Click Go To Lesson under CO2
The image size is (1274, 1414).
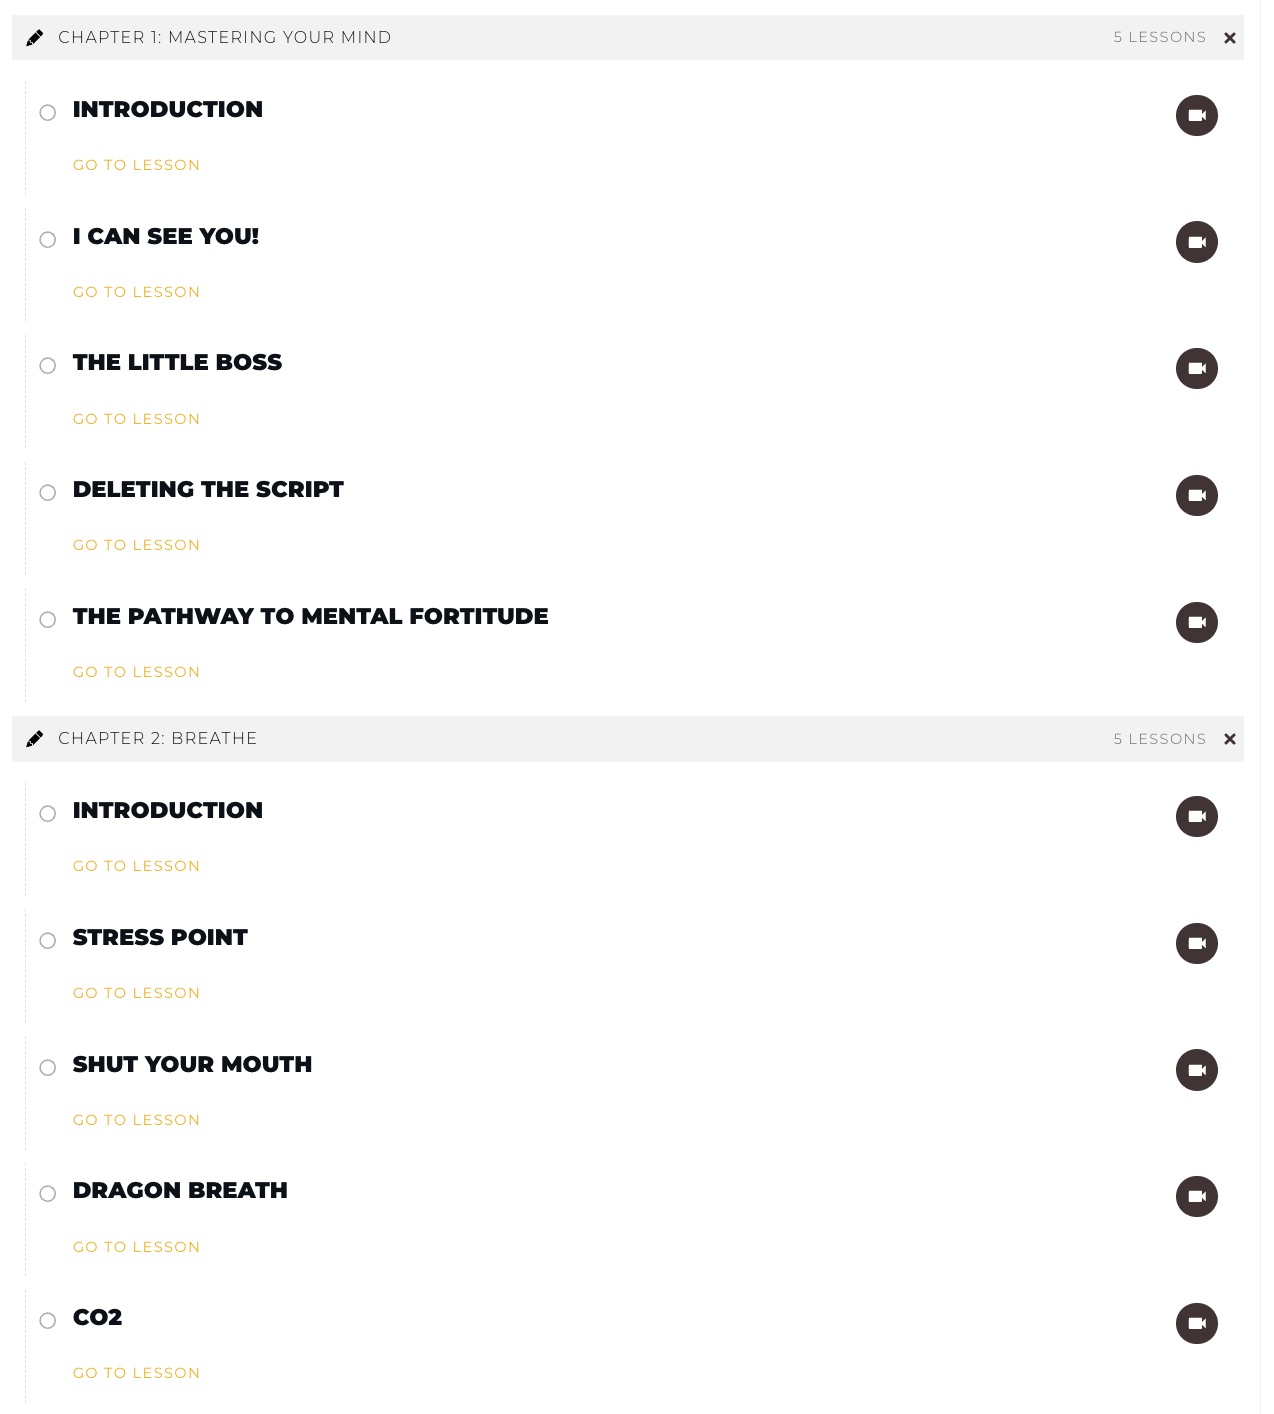(x=136, y=1373)
